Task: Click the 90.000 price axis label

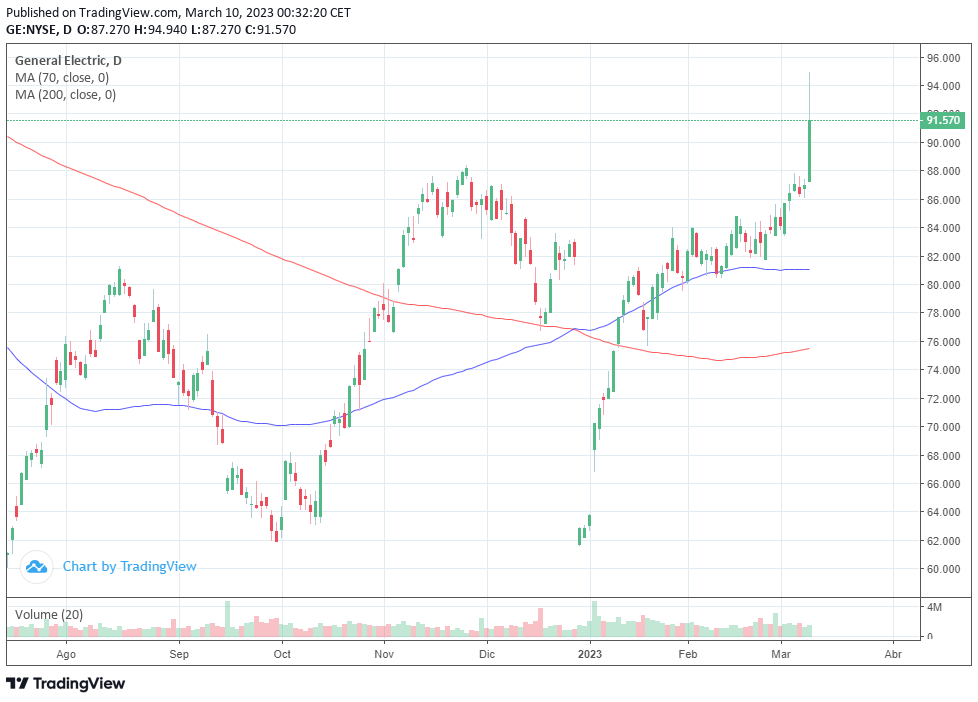Action: coord(943,143)
